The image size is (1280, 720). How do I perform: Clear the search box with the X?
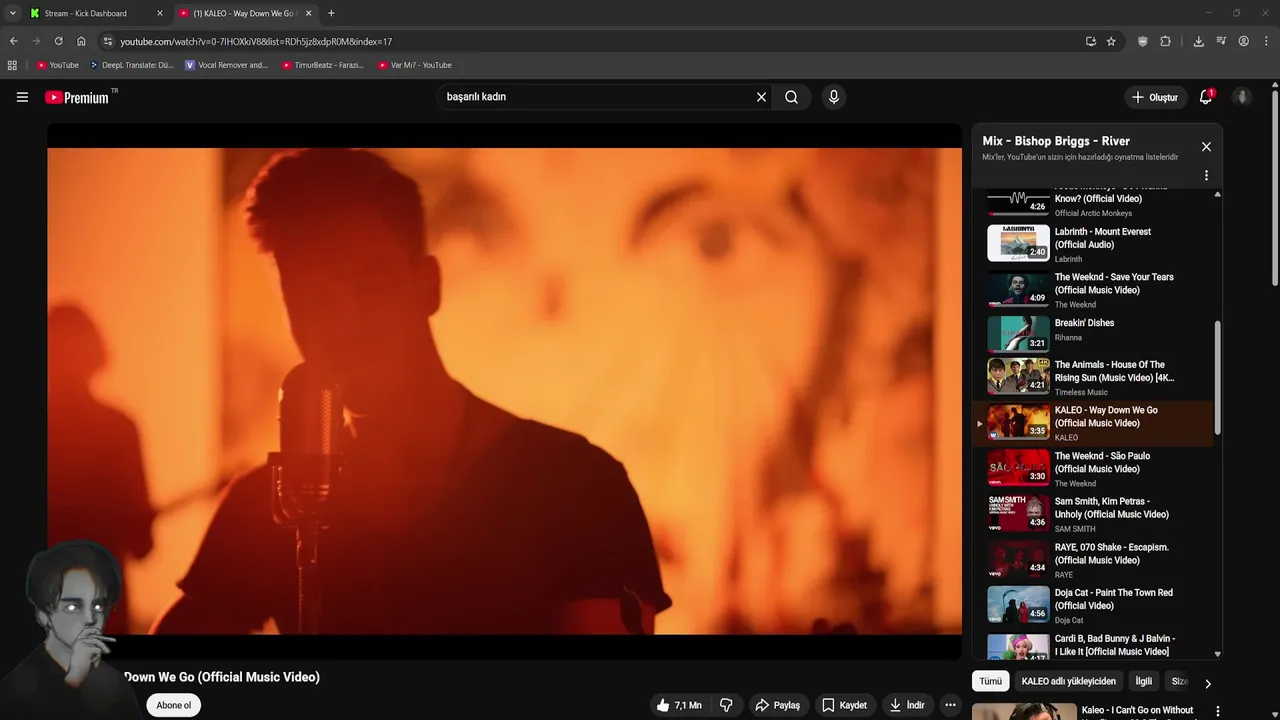(x=761, y=97)
